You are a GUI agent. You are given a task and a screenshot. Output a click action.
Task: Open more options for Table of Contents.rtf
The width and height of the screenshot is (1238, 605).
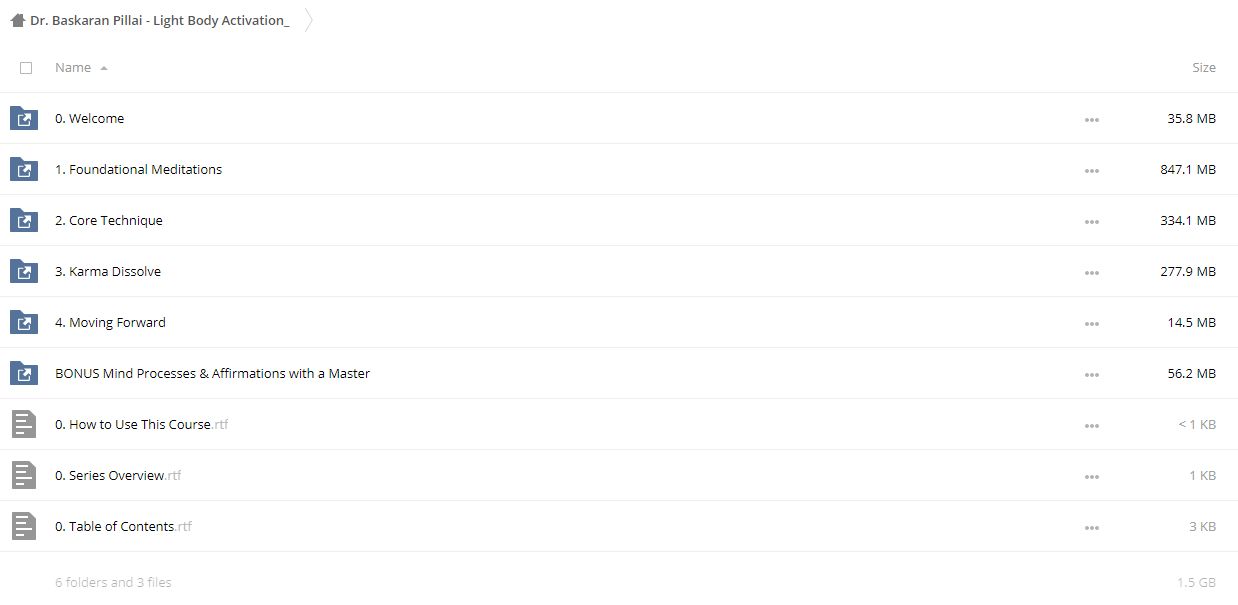coord(1091,527)
